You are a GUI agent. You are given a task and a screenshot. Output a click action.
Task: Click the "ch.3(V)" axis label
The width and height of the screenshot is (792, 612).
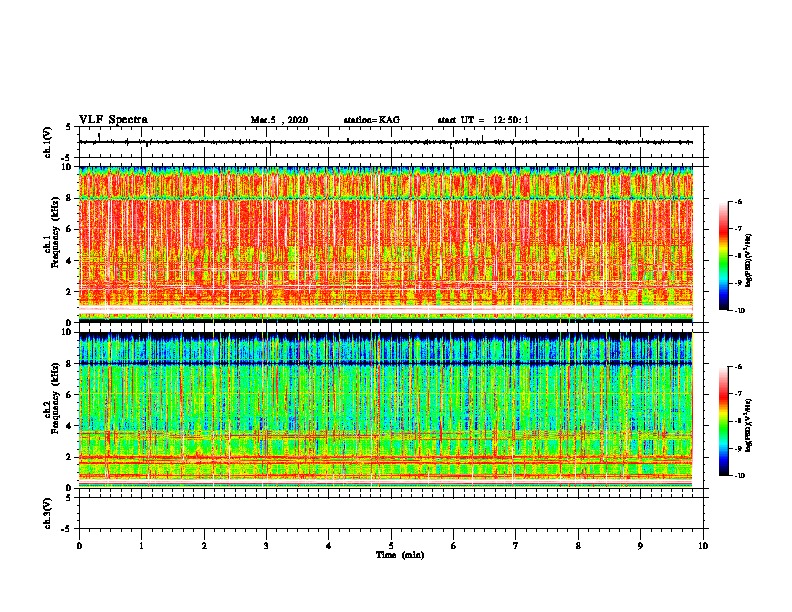47,513
